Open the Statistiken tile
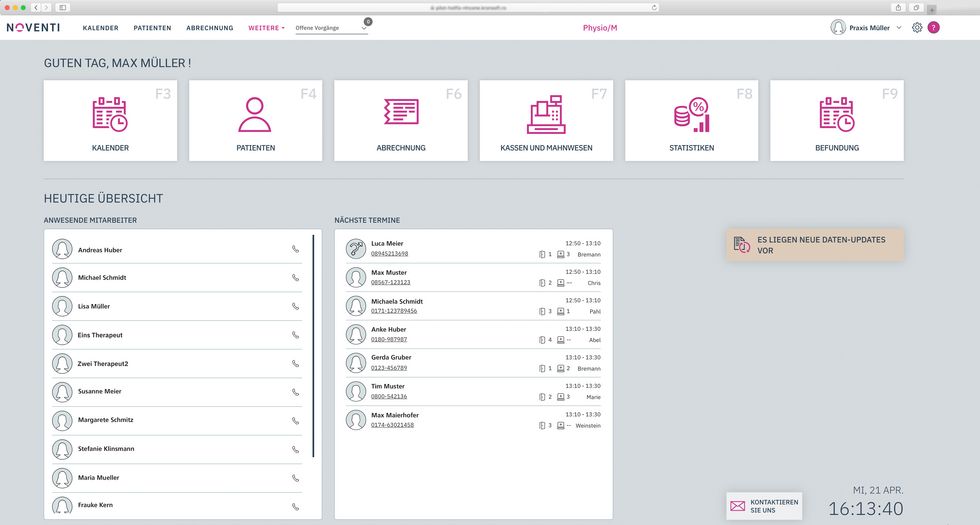This screenshot has width=980, height=525. coord(691,121)
